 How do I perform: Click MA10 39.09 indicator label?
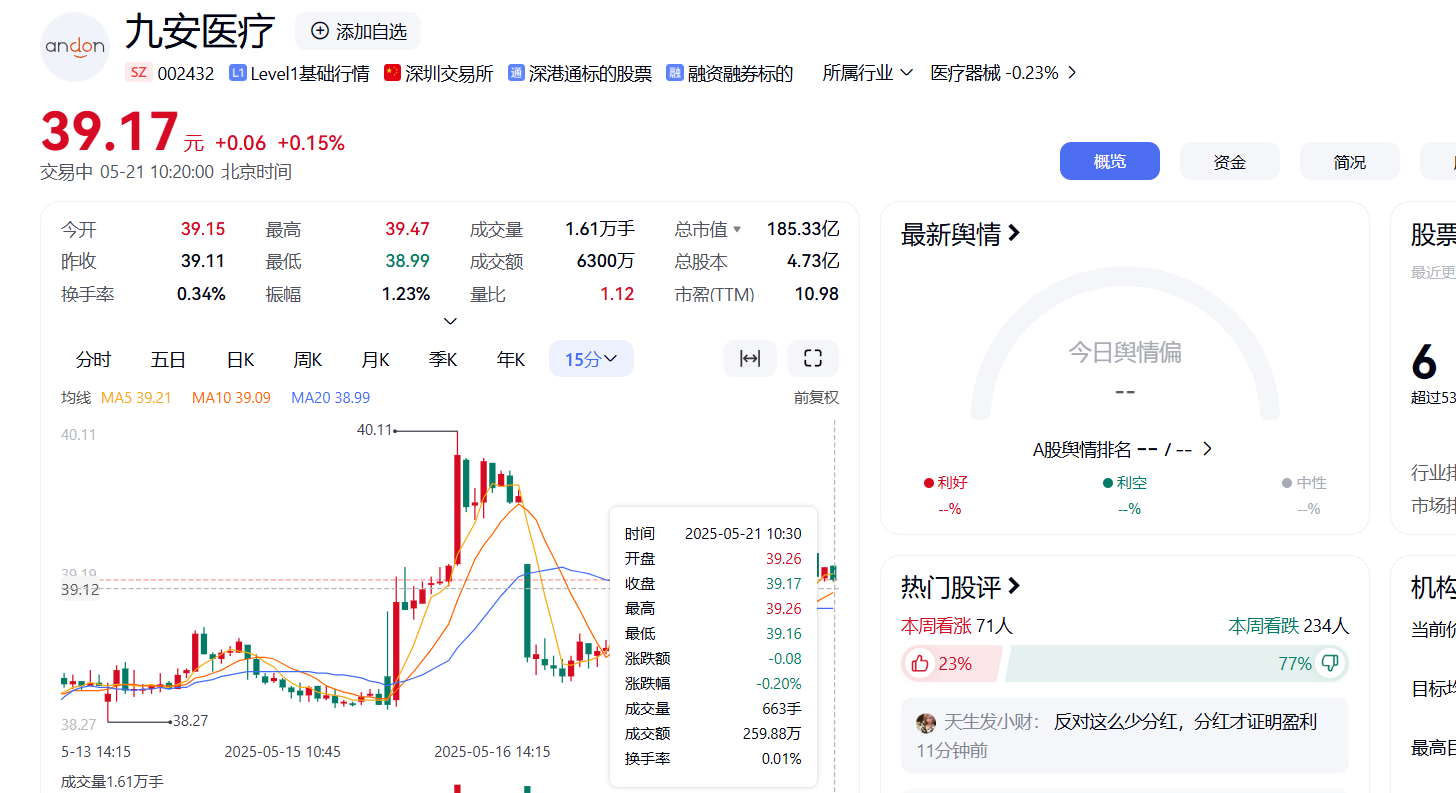[x=231, y=398]
